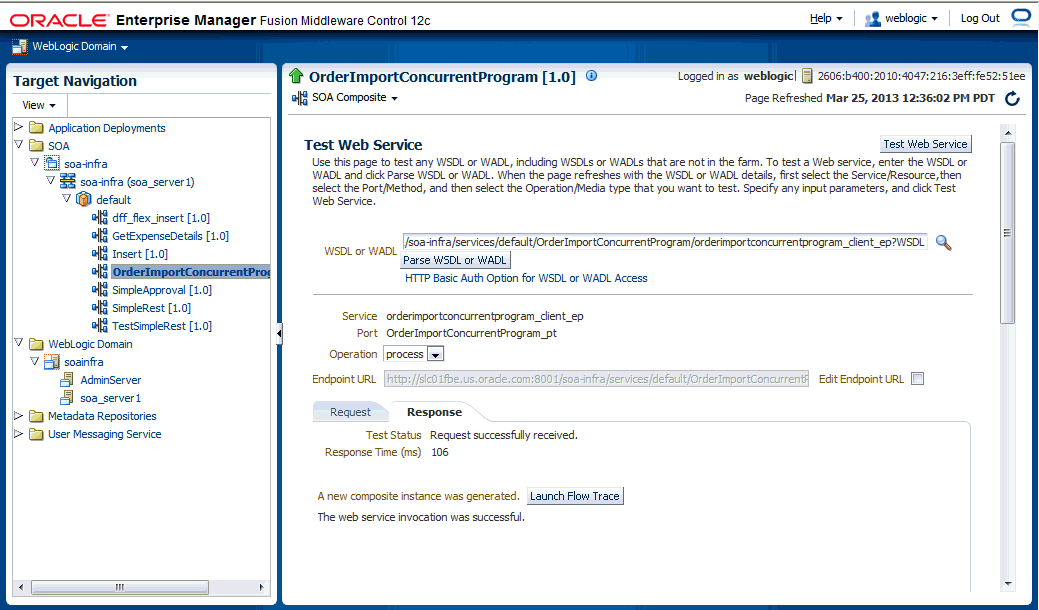
Task: Click the chat bubble icon near Log Out
Action: [1021, 17]
